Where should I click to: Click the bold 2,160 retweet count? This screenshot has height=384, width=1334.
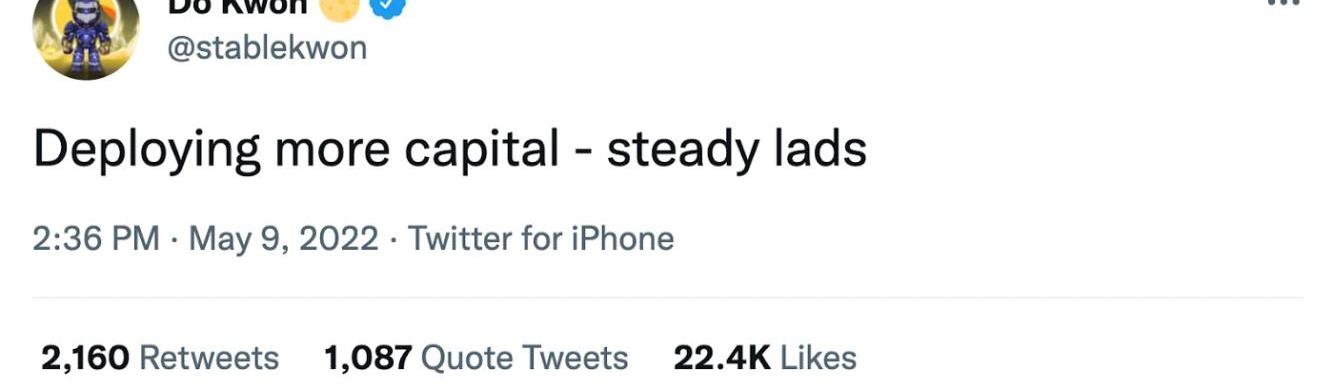(85, 358)
